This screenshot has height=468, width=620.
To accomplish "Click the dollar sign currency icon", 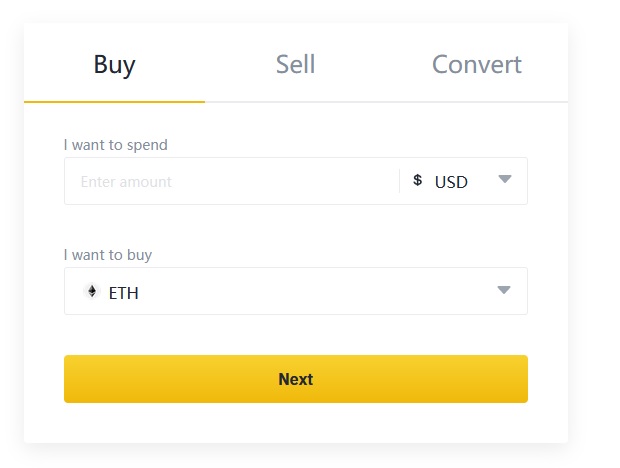I will coord(417,181).
